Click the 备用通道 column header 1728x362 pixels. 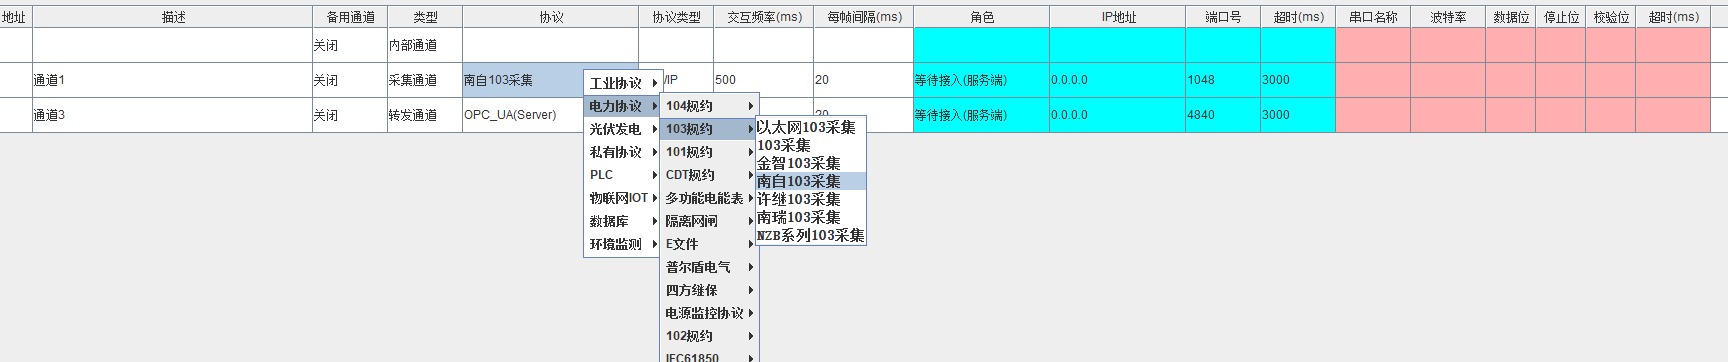350,17
